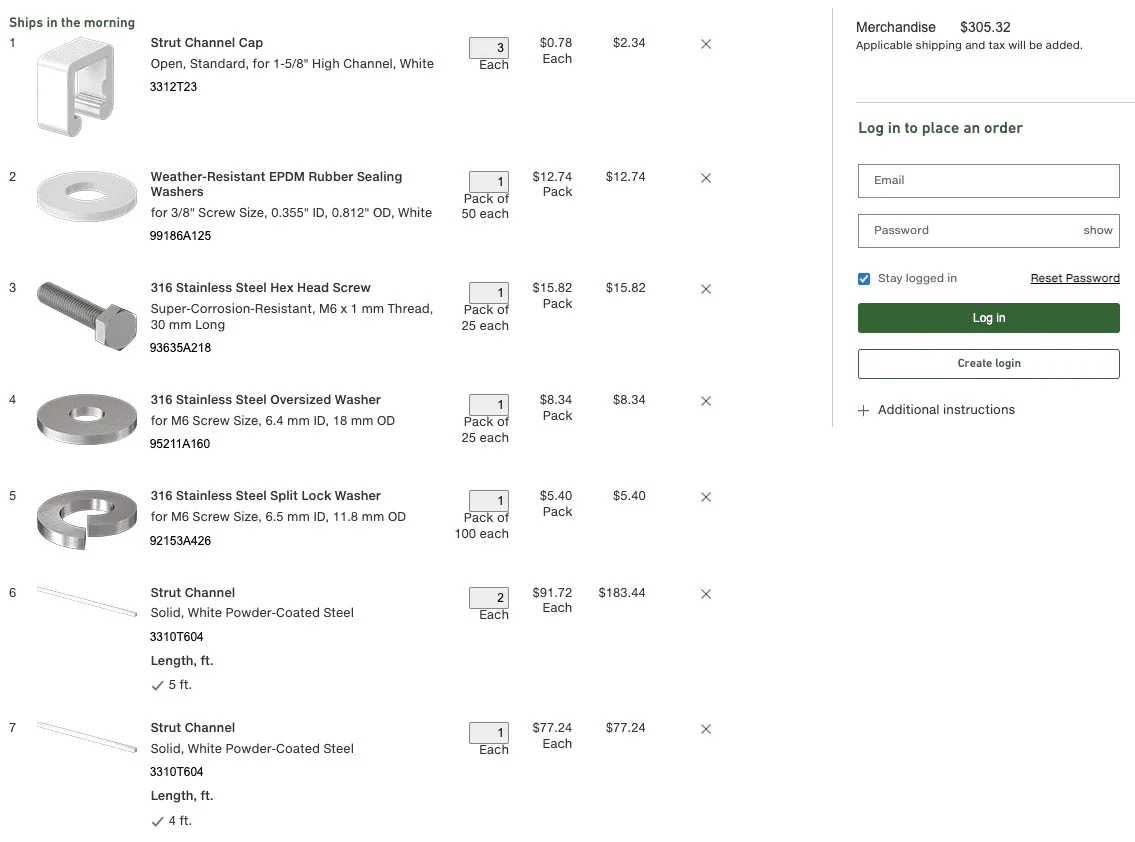Click the Email input field
This screenshot has height=842, width=1135.
[x=989, y=181]
